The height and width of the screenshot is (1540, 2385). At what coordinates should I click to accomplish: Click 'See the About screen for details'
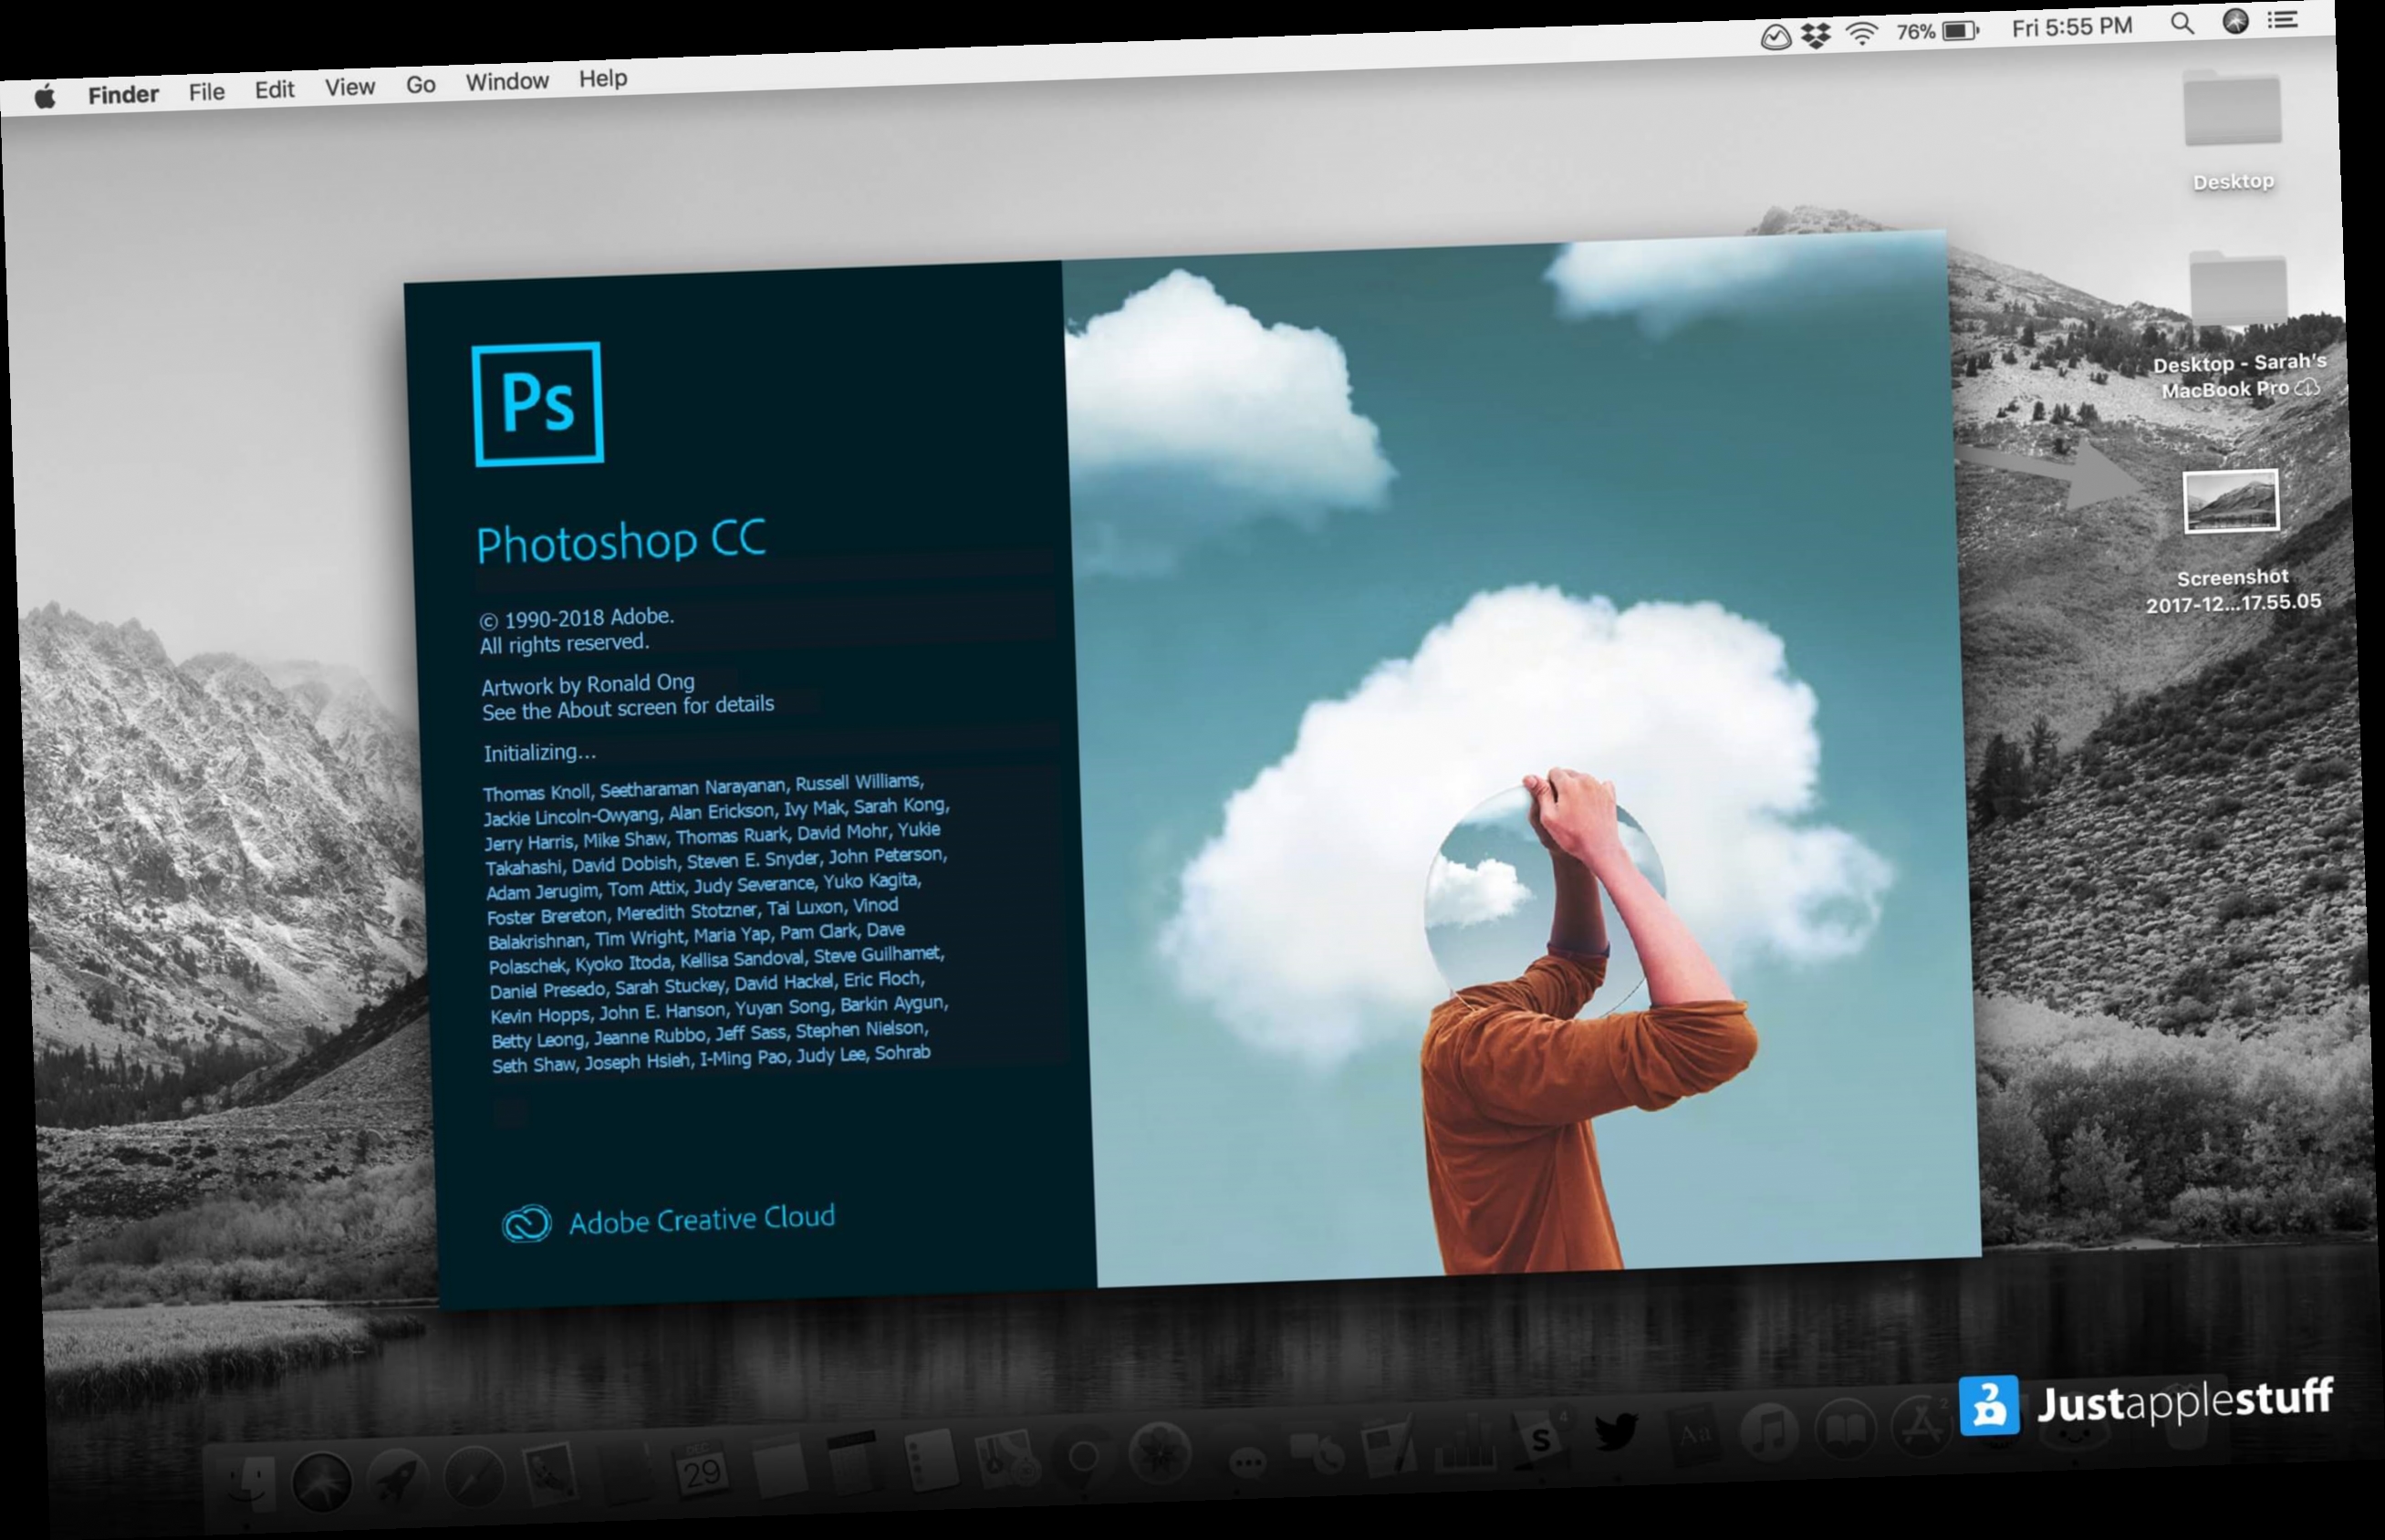click(628, 708)
